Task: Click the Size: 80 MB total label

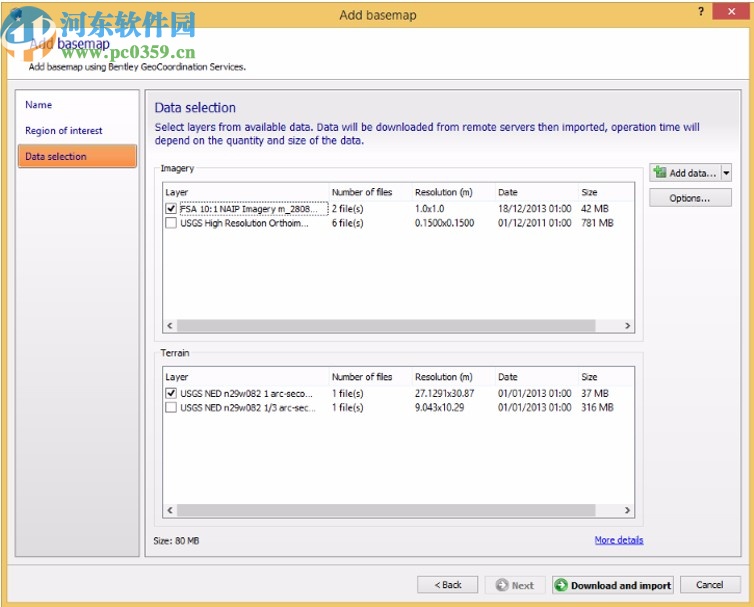Action: (x=176, y=541)
